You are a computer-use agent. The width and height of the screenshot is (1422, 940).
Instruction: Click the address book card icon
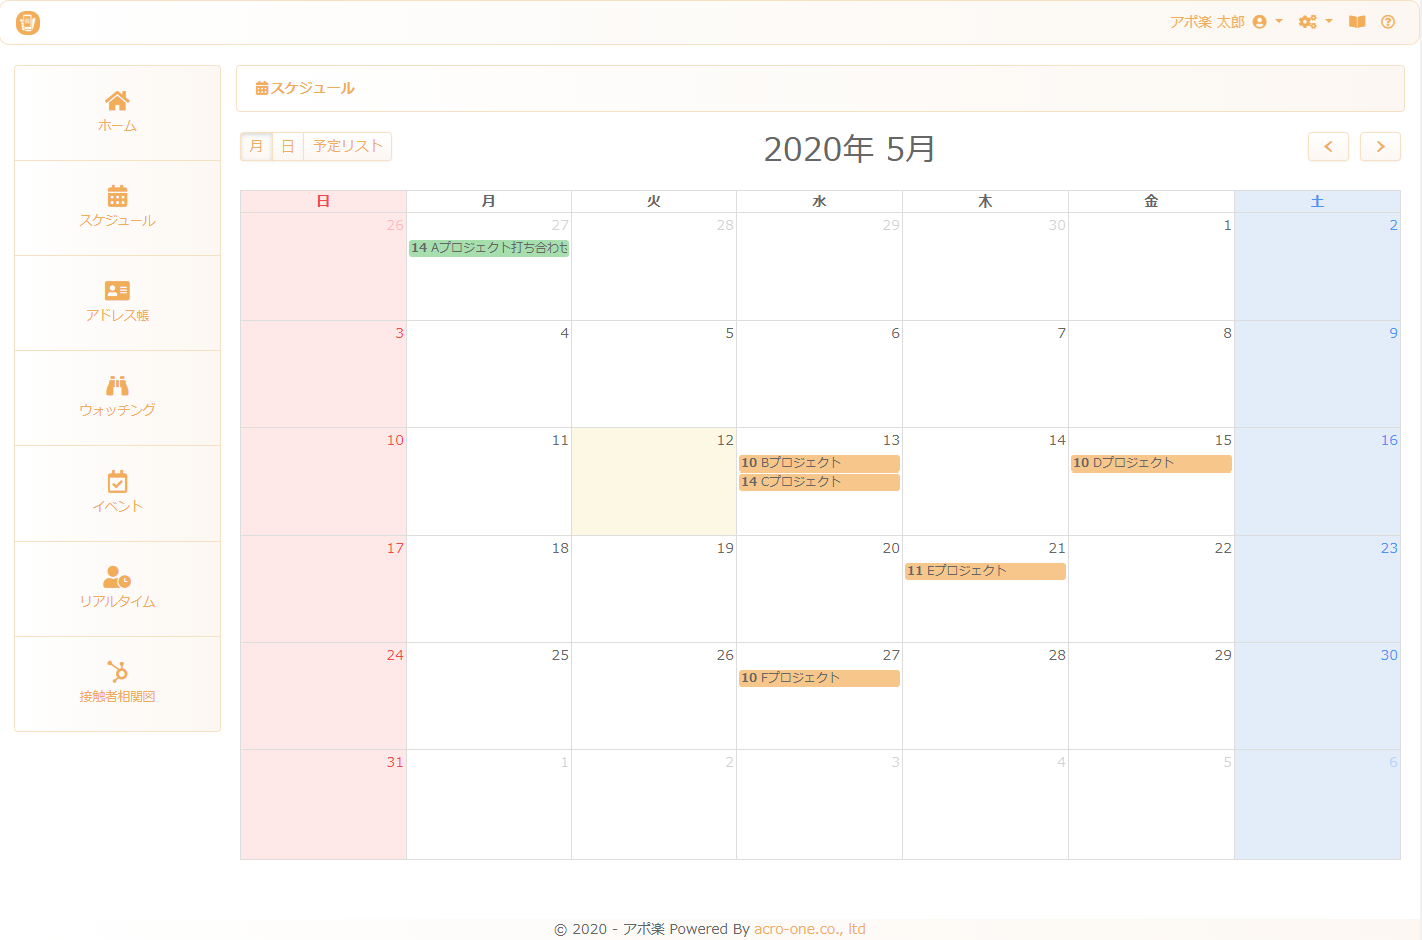(x=117, y=290)
